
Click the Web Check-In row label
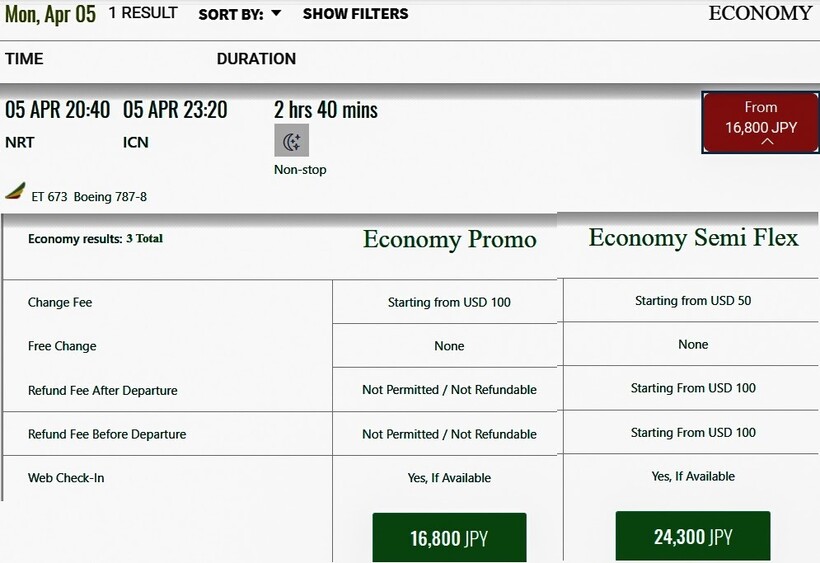tap(66, 478)
